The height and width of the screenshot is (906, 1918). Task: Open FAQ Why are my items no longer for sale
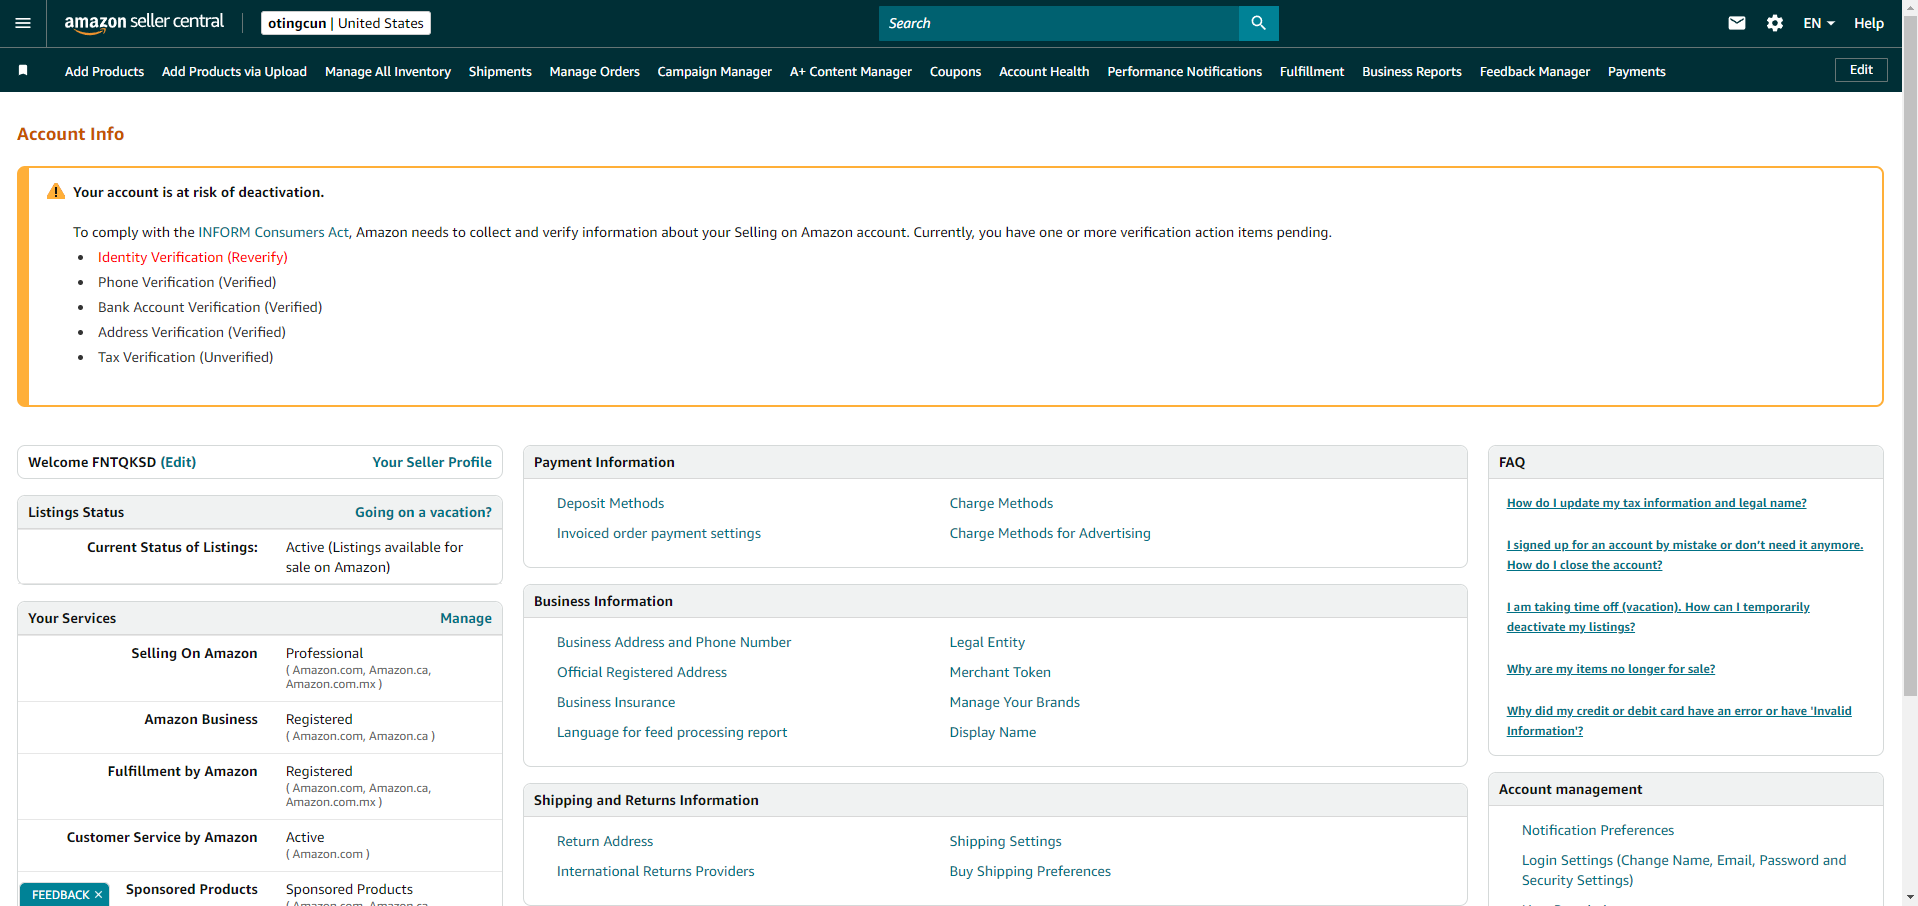[1610, 669]
